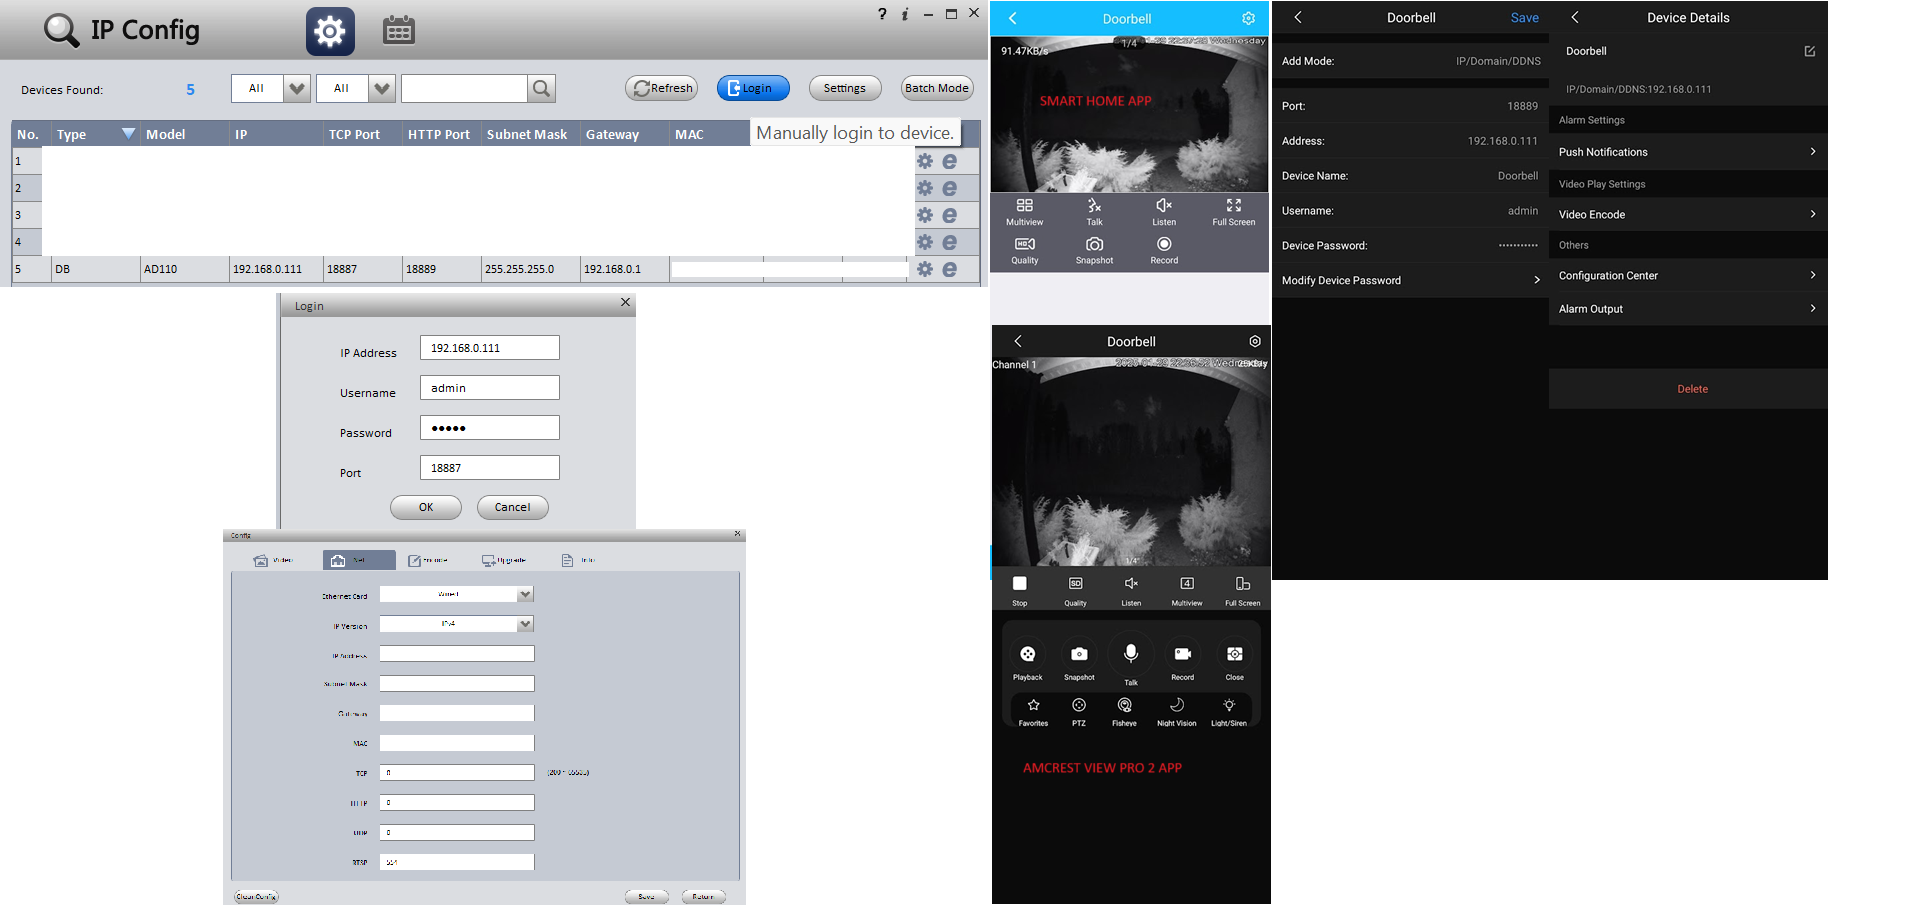Click the magnifier search button next to search field
Screen dimensions: 1908x905
(x=541, y=89)
